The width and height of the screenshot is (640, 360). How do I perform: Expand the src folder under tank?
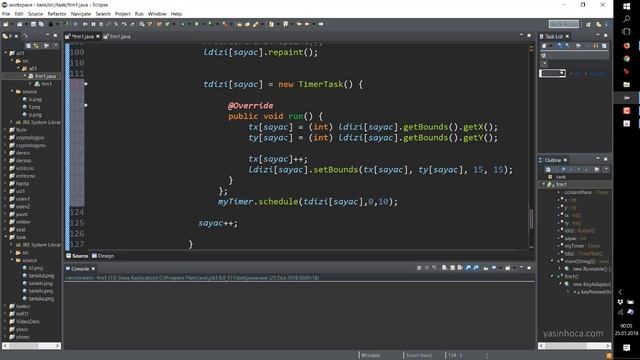[x=11, y=253]
